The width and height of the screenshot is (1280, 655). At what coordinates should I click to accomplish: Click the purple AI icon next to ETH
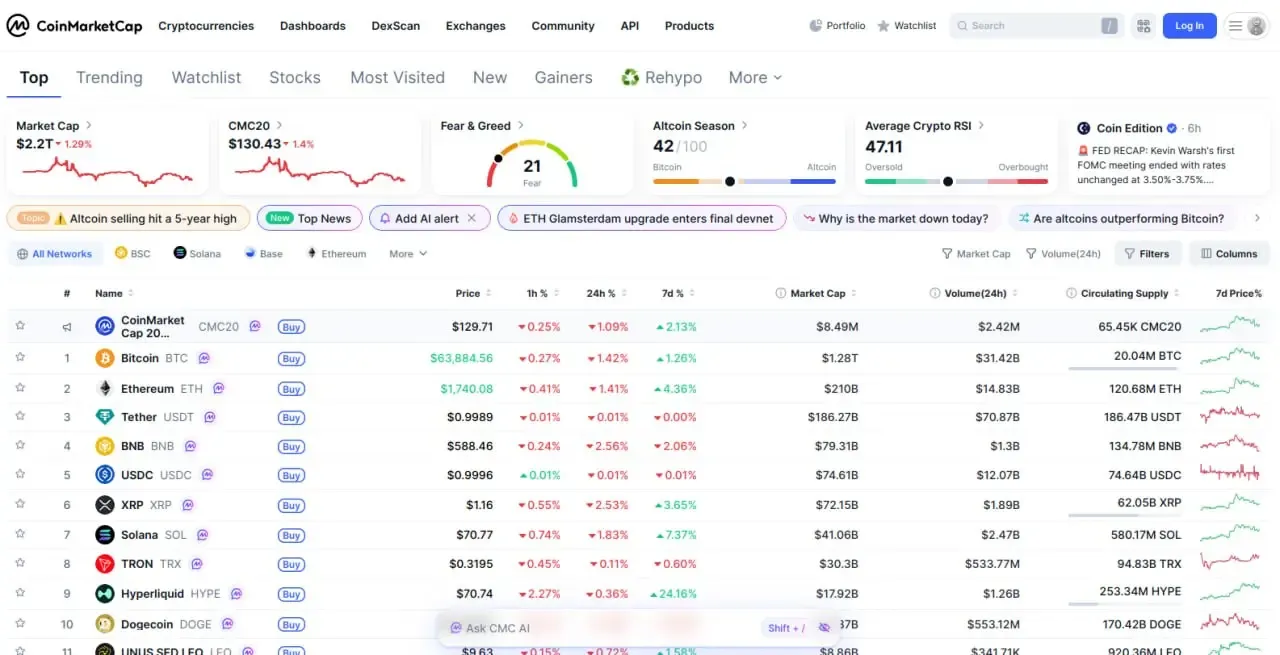[219, 388]
